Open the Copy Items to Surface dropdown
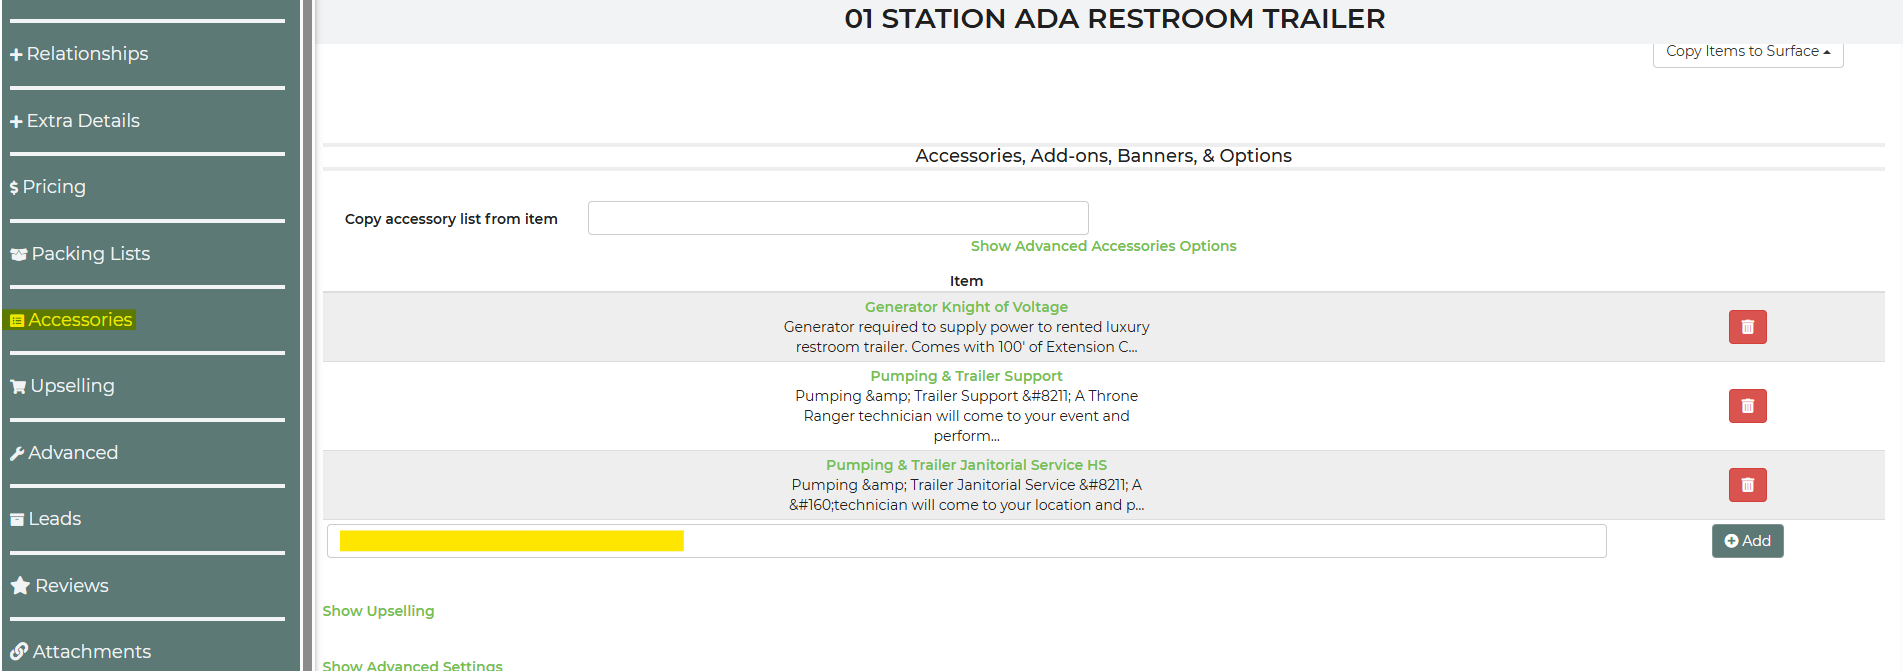Screen dimensions: 1903x671 point(1747,51)
